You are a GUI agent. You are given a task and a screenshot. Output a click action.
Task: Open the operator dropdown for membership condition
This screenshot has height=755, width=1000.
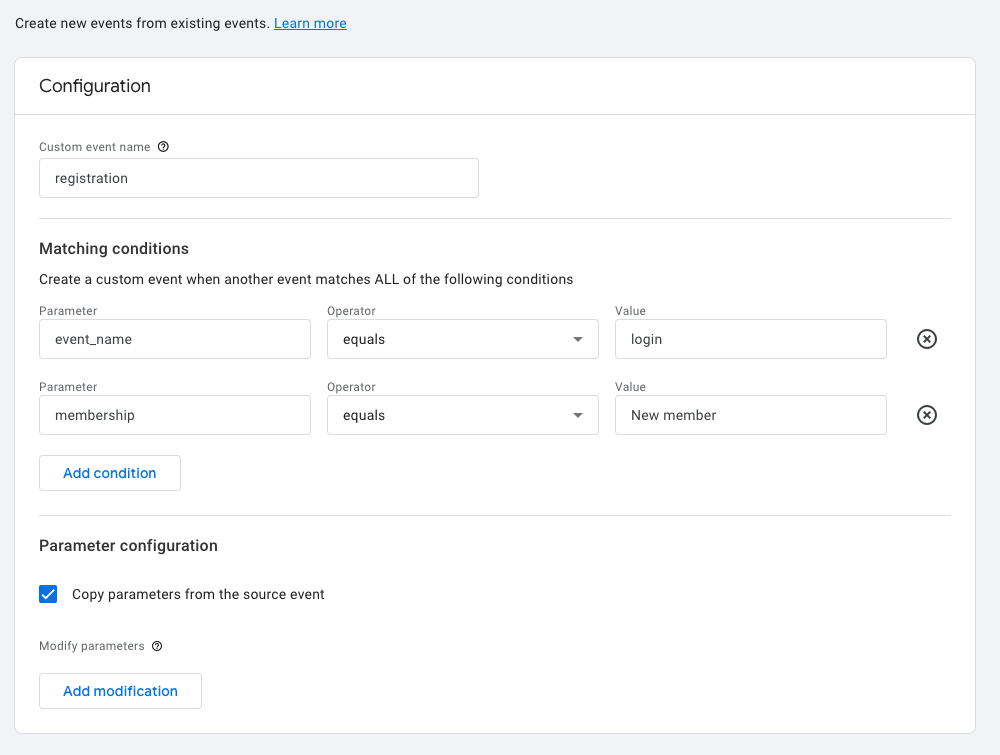click(462, 415)
